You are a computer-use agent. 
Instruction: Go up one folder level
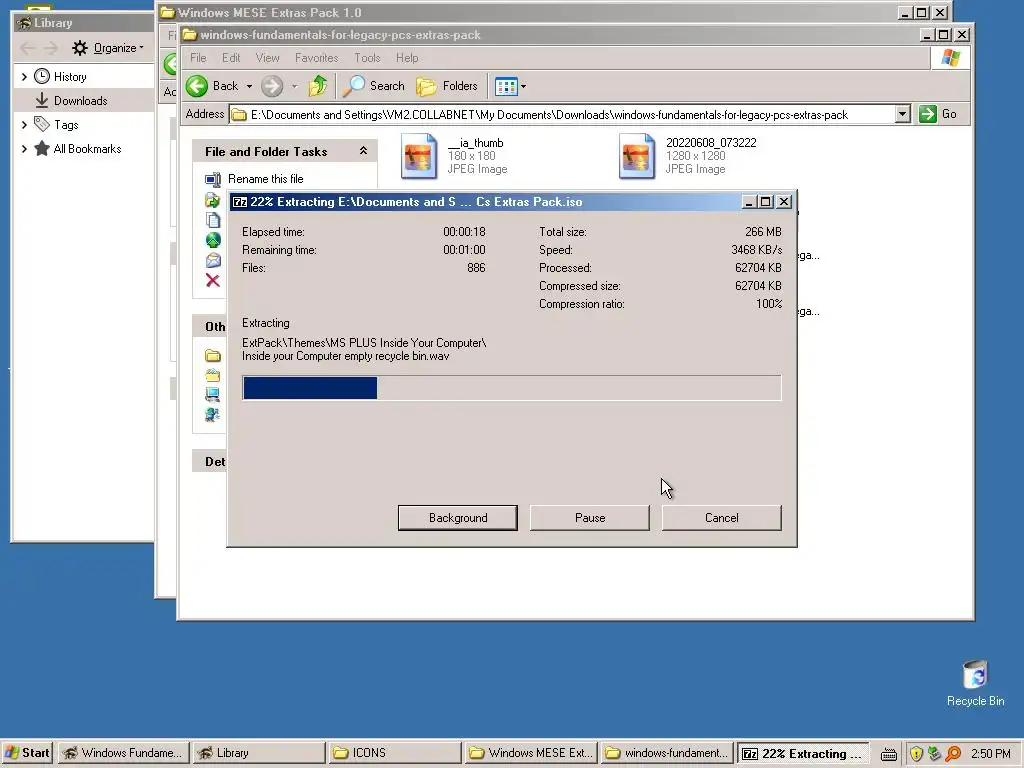click(318, 86)
